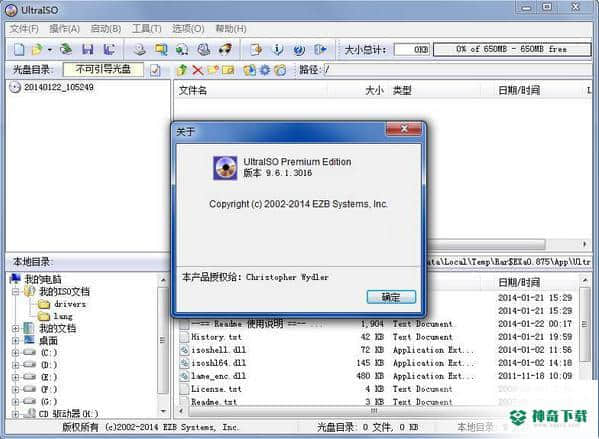Click the 0% of 650MB capacity bar
The image size is (599, 439).
tap(512, 49)
